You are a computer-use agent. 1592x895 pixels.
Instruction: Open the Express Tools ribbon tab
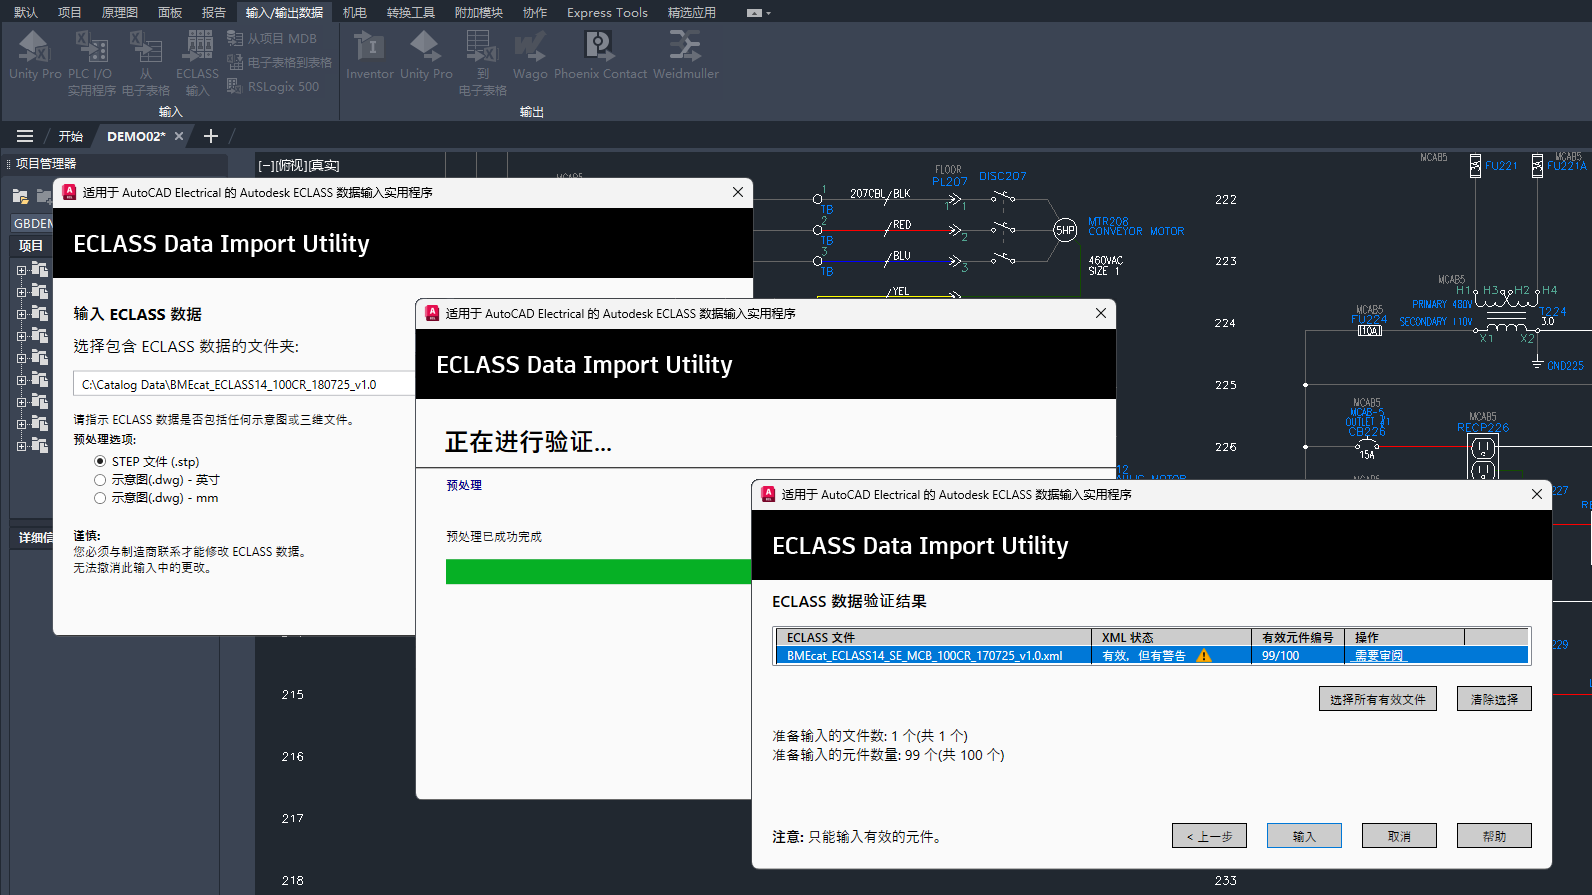tap(607, 13)
